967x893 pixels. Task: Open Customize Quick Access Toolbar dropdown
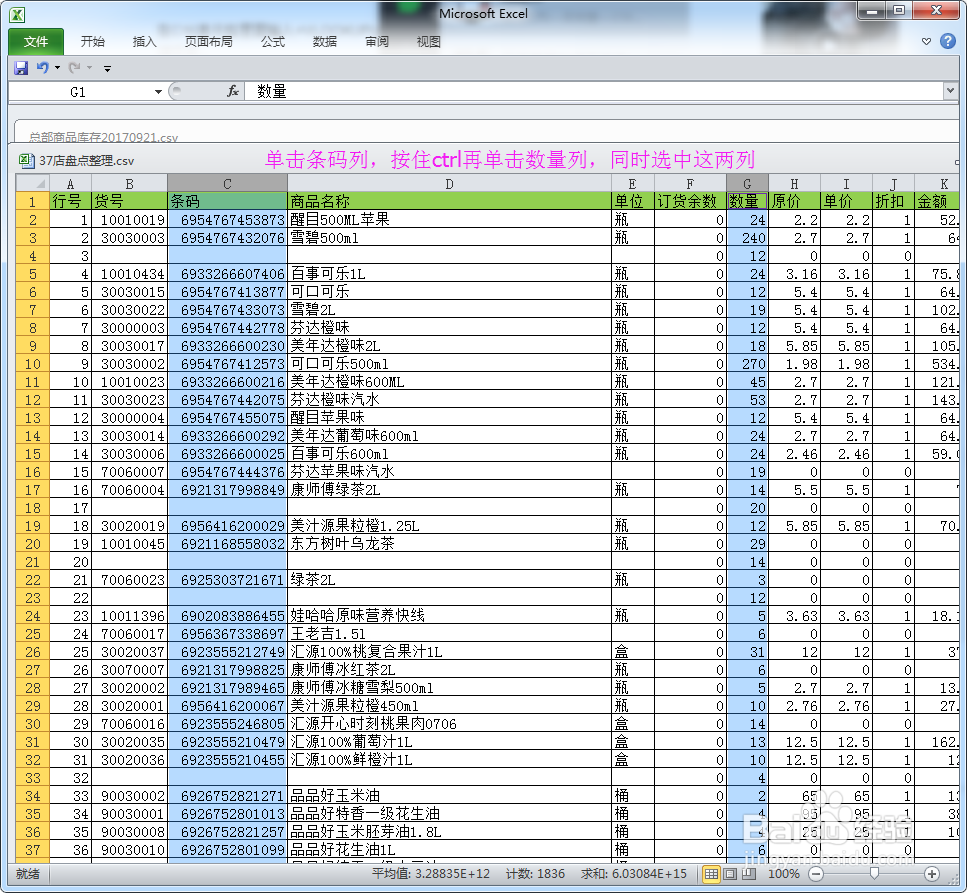pyautogui.click(x=107, y=68)
